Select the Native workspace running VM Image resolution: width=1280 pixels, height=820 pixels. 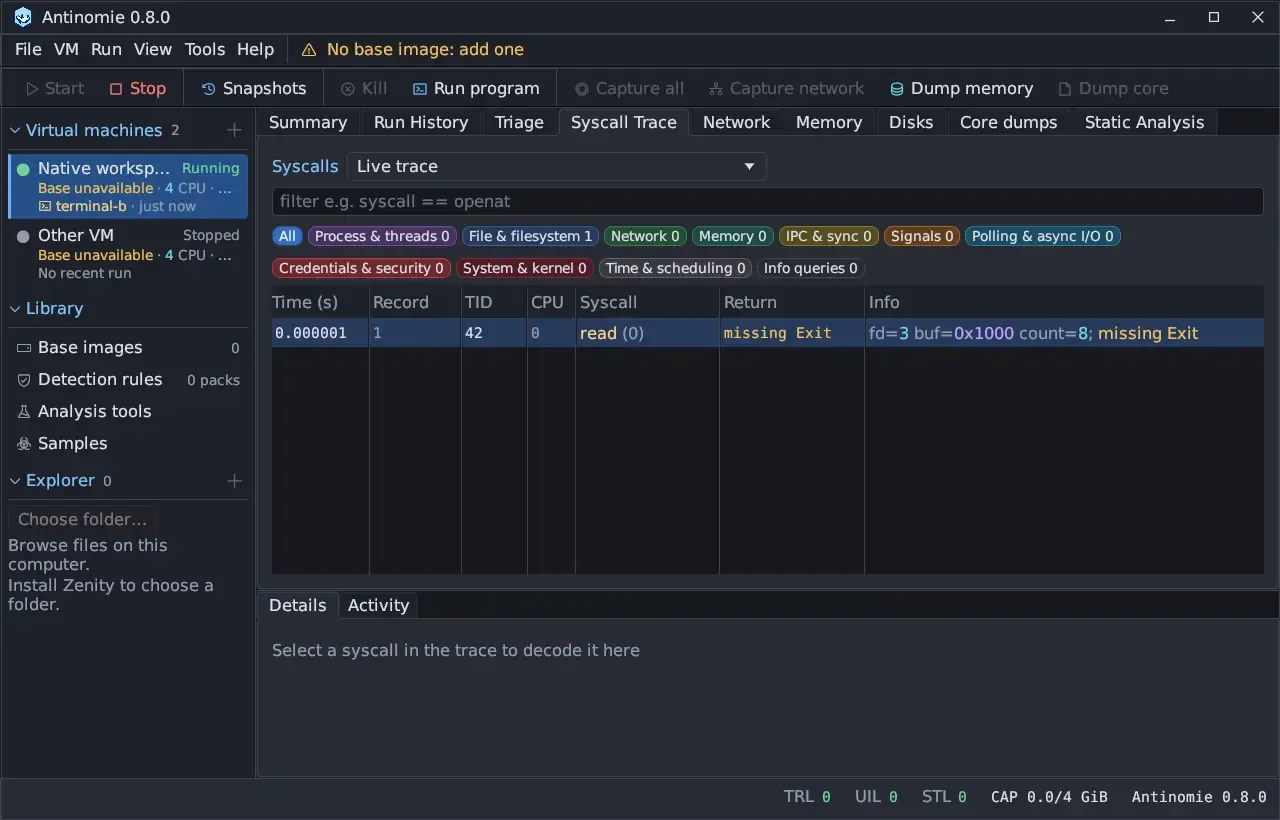point(128,186)
